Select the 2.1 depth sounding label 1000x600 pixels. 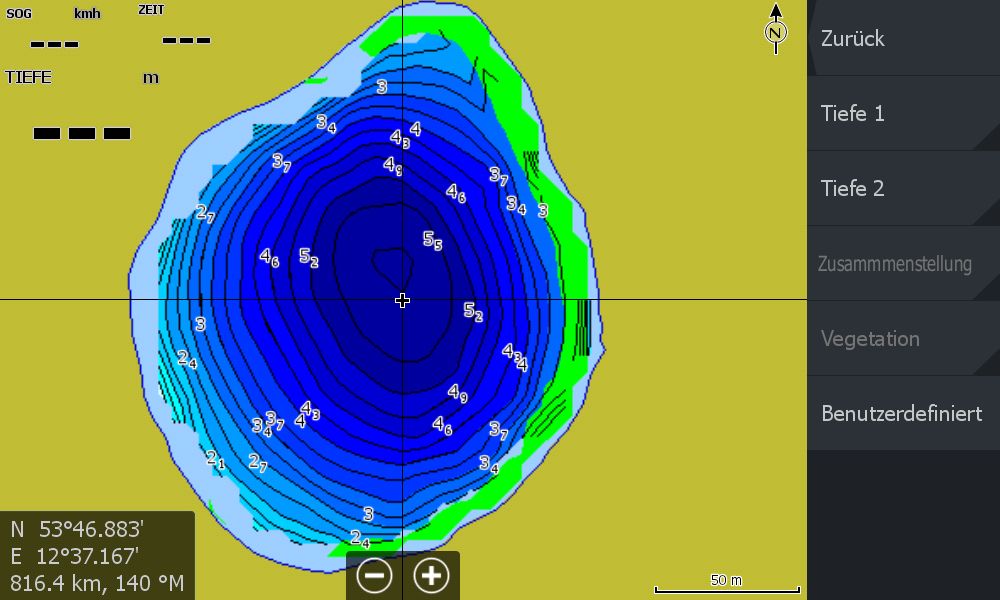215,459
